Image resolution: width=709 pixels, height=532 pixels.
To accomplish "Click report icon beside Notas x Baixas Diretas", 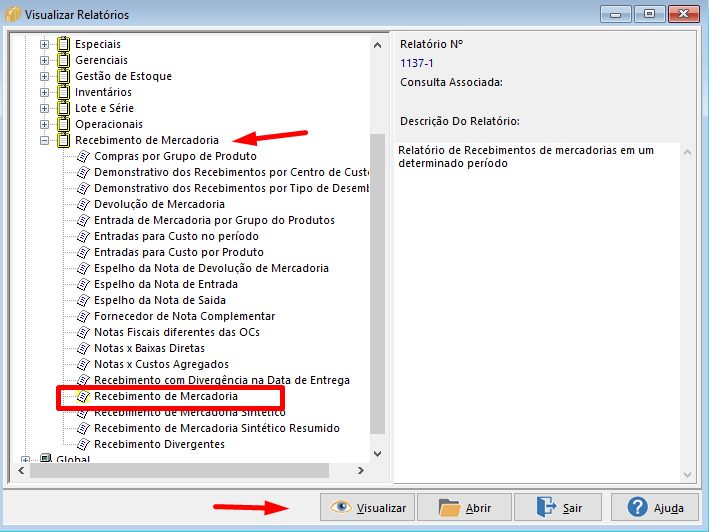I will pos(83,348).
